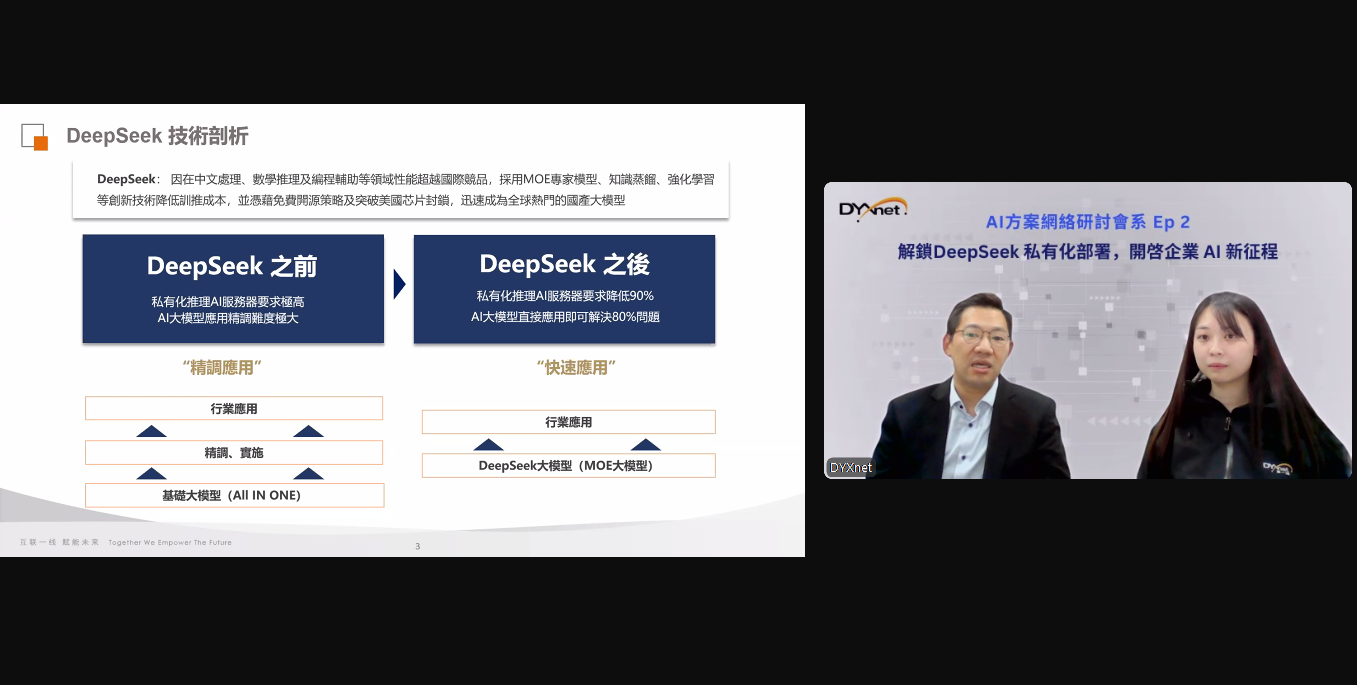Click the arrow between 之前 and 之後 boxes
Viewport: 1357px width, 685px height.
[399, 284]
